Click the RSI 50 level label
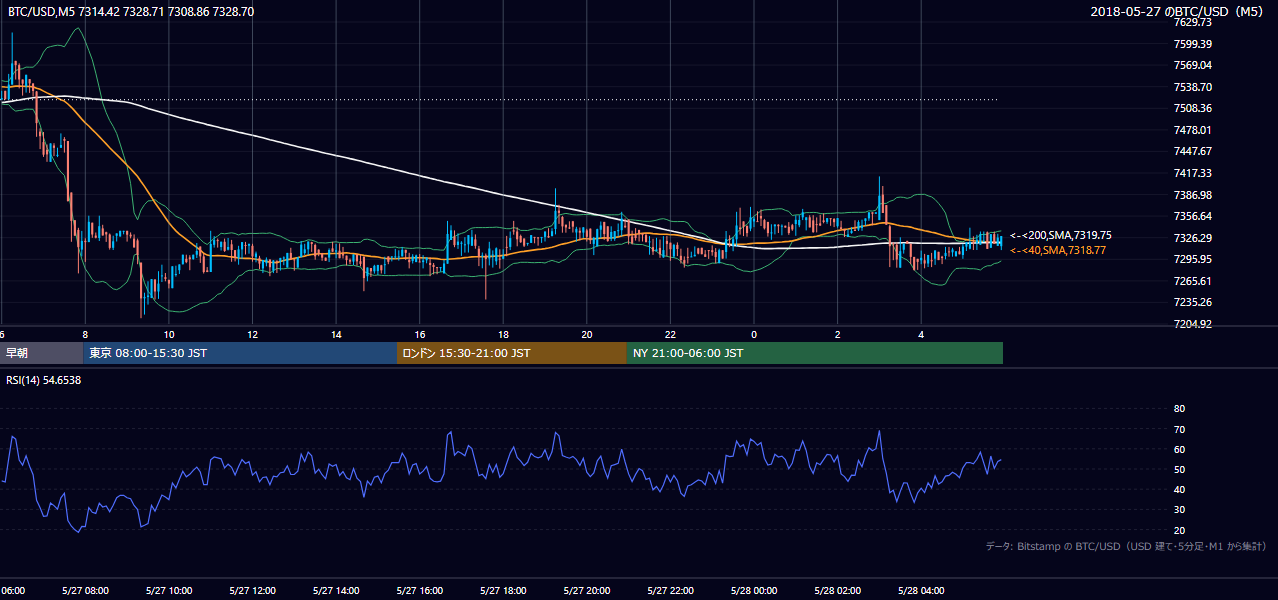Viewport: 1278px width, 600px height. coord(1179,469)
